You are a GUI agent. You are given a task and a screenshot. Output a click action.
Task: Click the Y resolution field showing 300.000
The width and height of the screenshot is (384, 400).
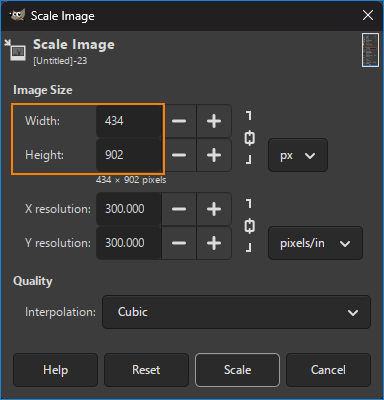(x=129, y=243)
